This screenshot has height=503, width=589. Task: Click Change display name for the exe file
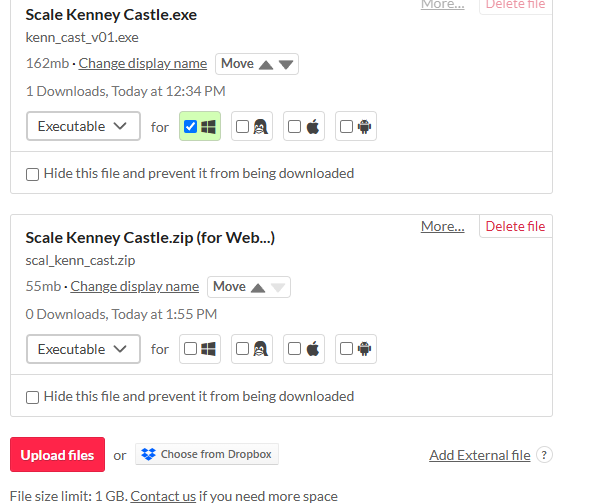(x=143, y=63)
